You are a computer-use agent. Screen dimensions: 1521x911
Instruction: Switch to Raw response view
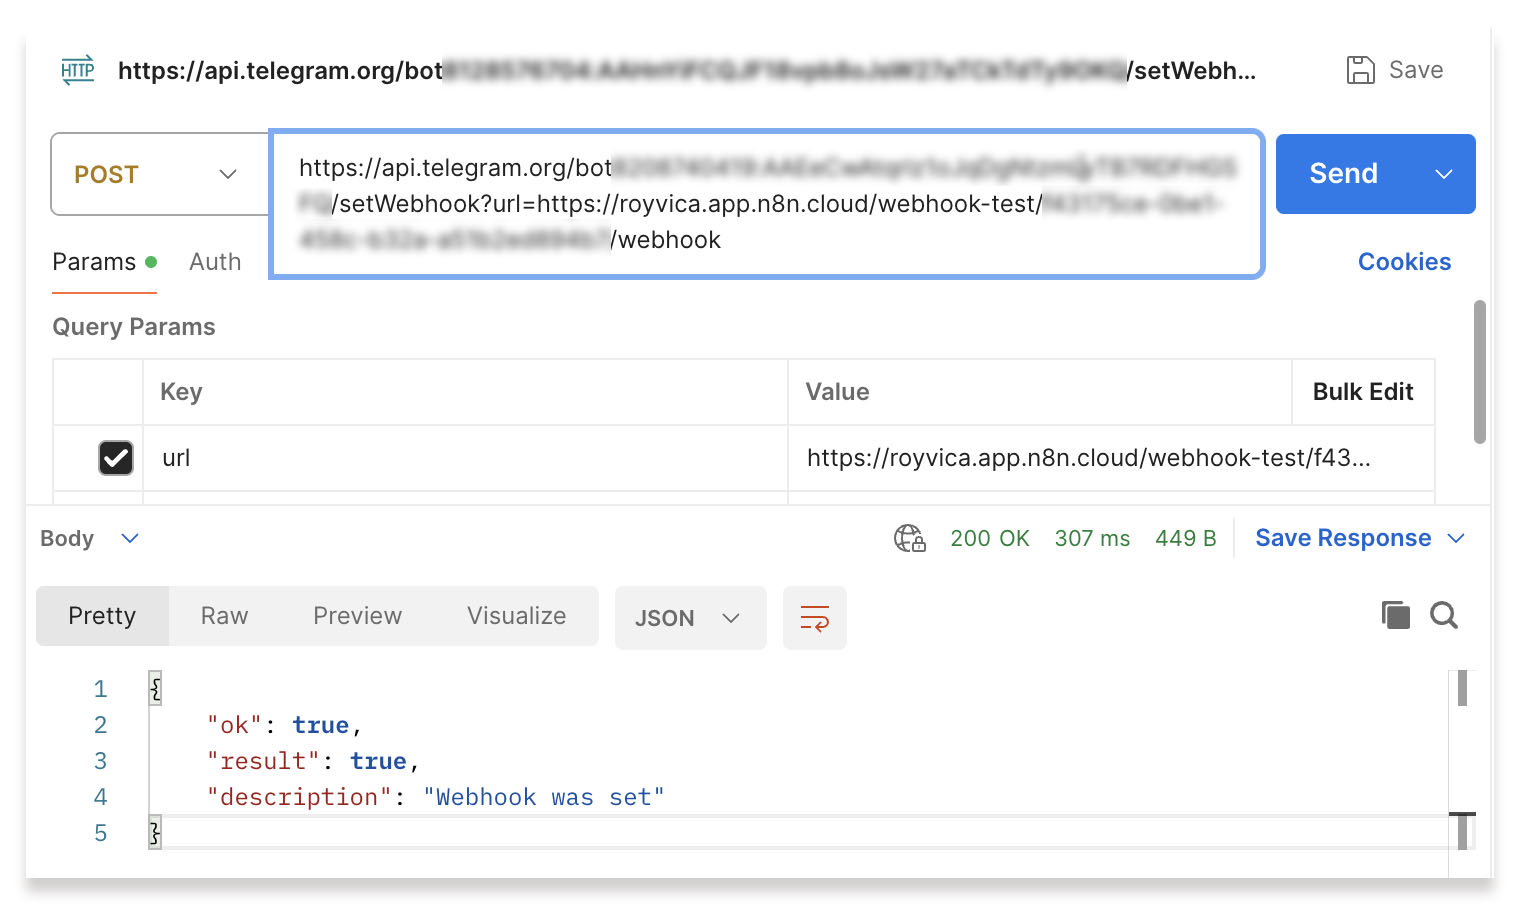point(224,616)
